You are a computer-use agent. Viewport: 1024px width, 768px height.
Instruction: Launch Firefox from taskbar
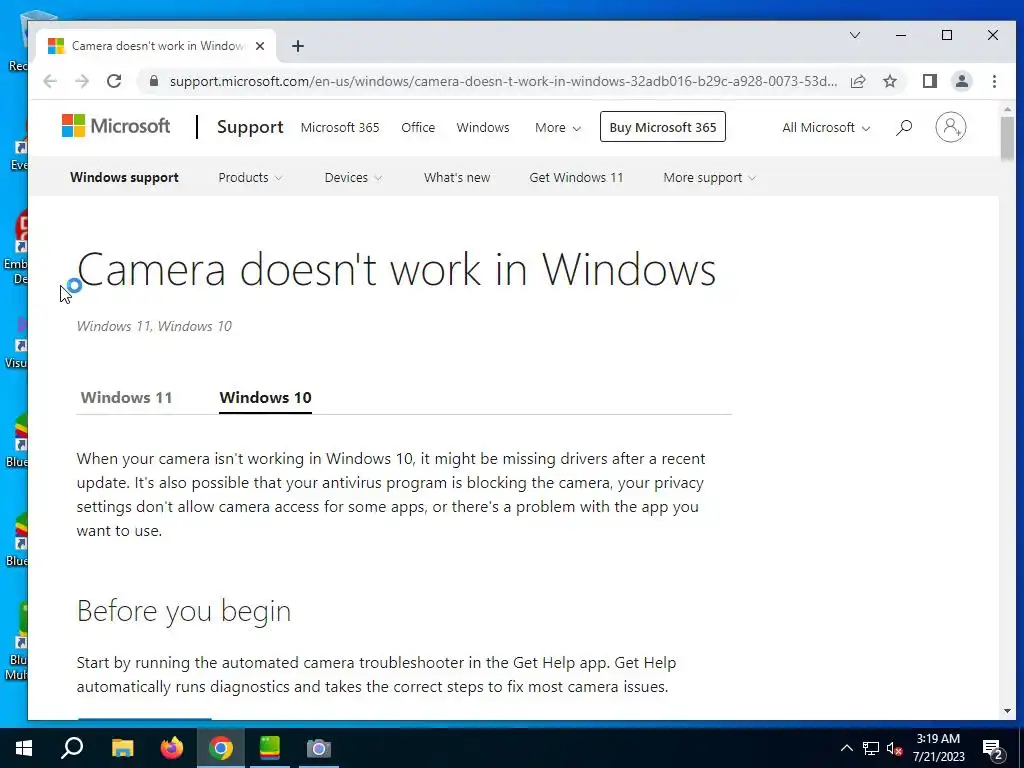coord(172,748)
